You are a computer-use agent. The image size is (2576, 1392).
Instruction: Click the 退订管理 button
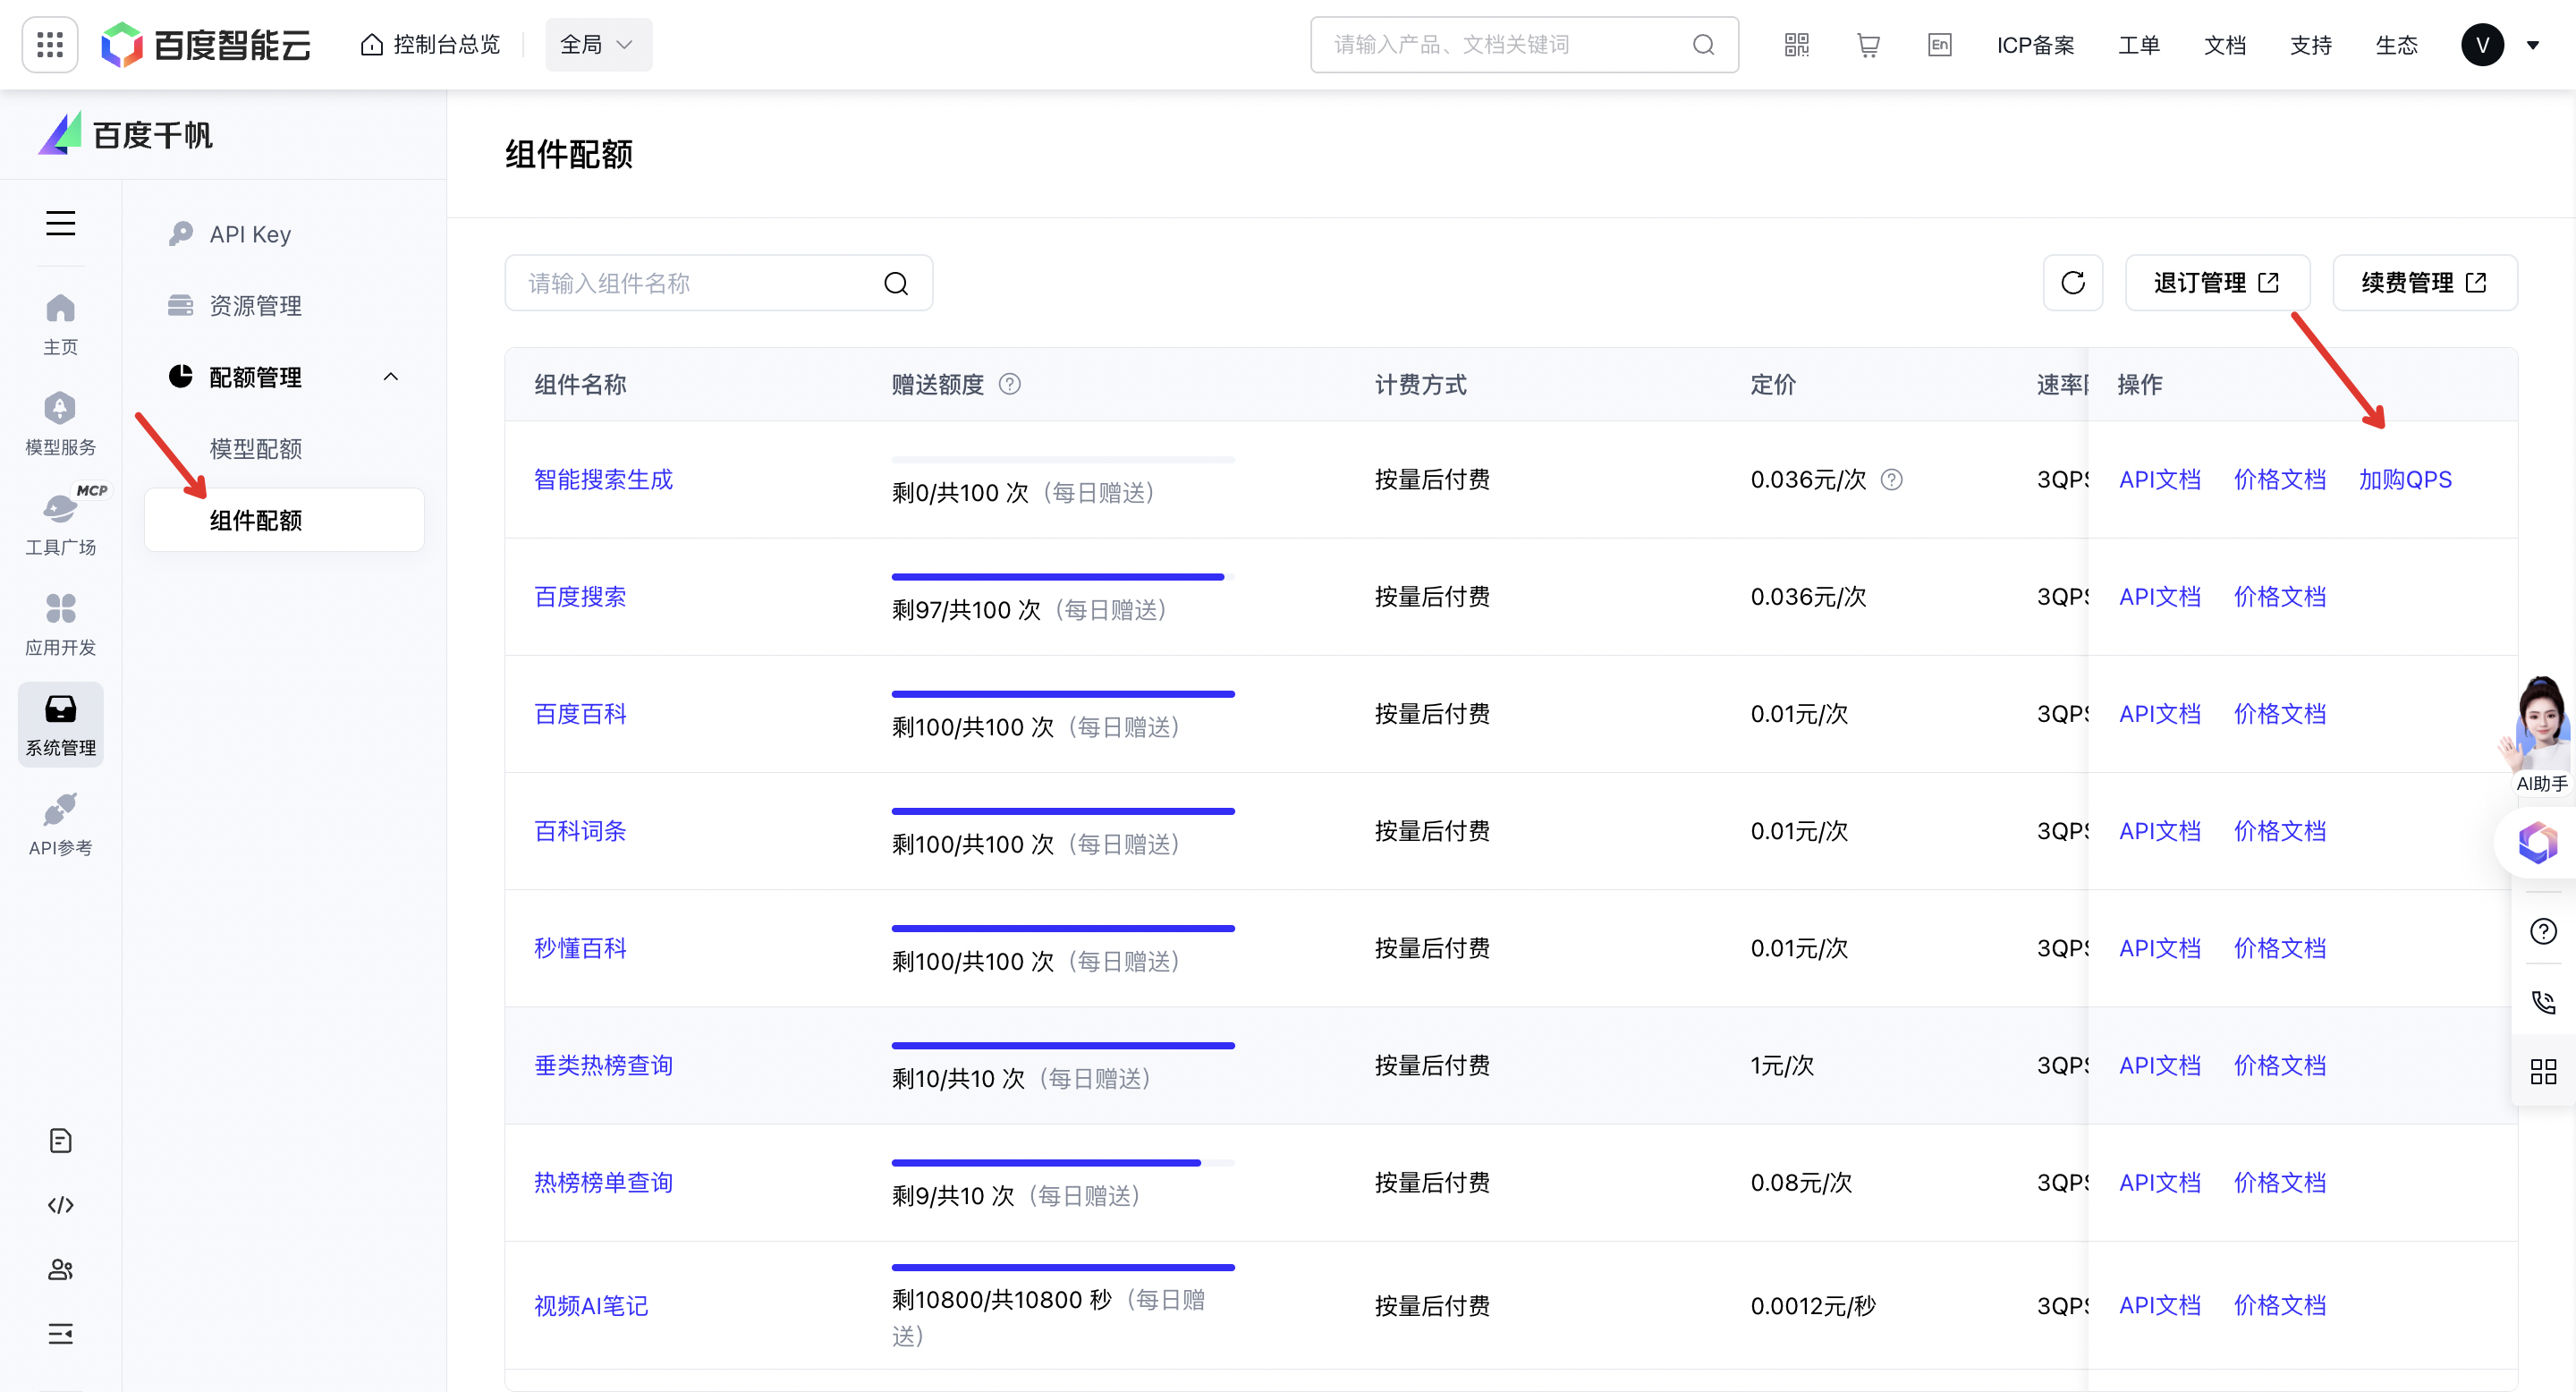(2216, 283)
